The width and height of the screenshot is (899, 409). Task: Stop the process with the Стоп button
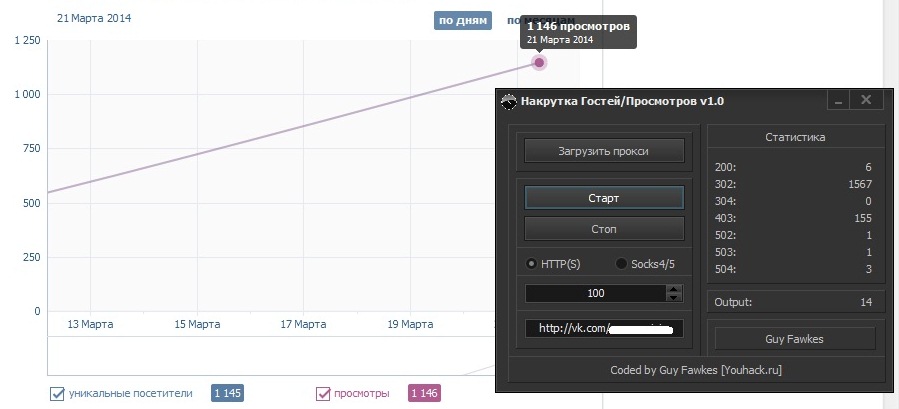click(x=604, y=229)
